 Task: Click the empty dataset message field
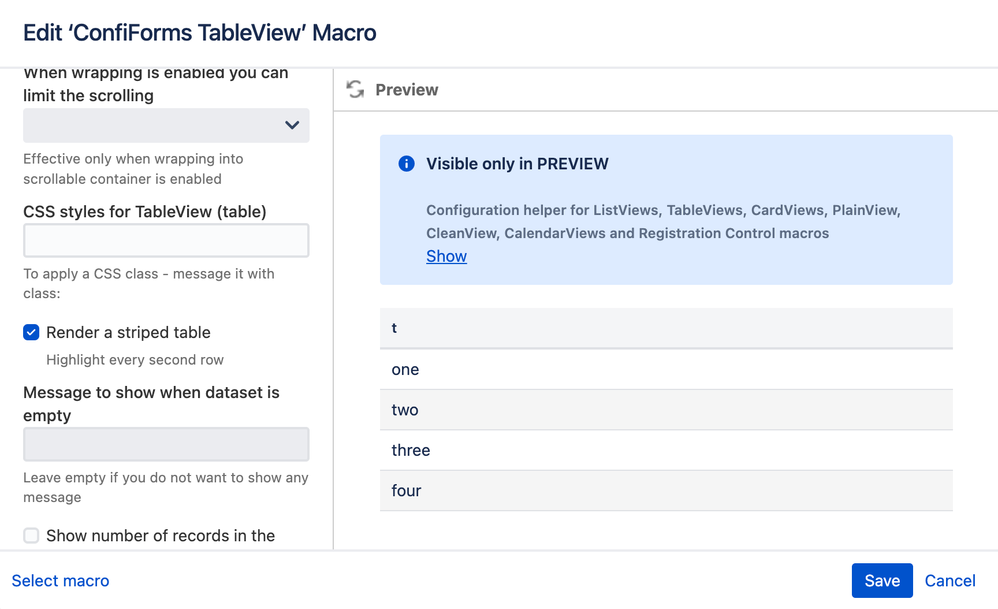tap(166, 444)
